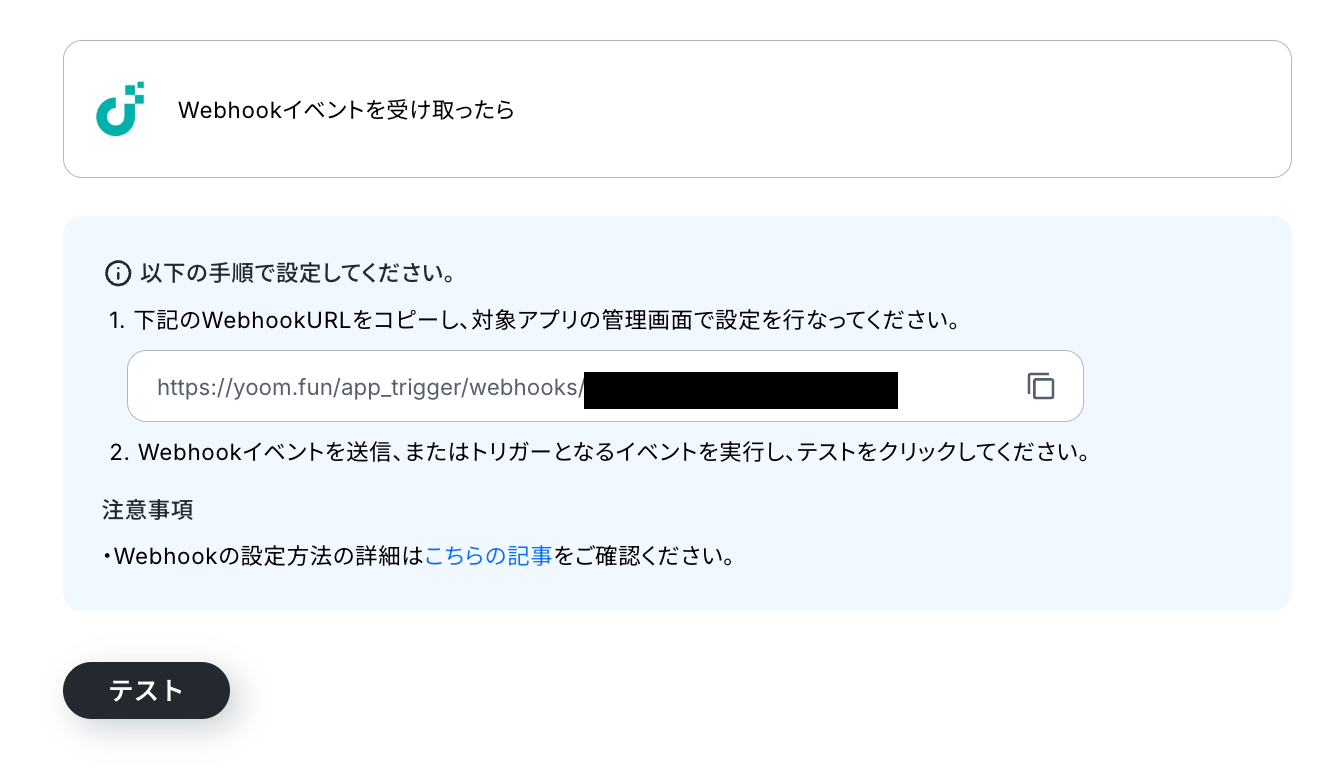Click https://yoom.fun/app_trigger/webhooks/ URL text
The image size is (1326, 770).
point(370,387)
